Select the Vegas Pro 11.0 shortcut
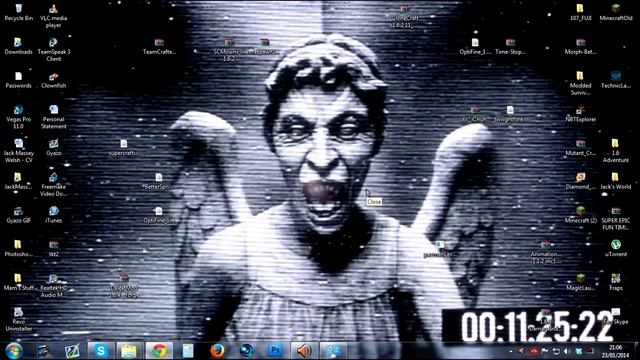The width and height of the screenshot is (640, 360). tap(18, 117)
